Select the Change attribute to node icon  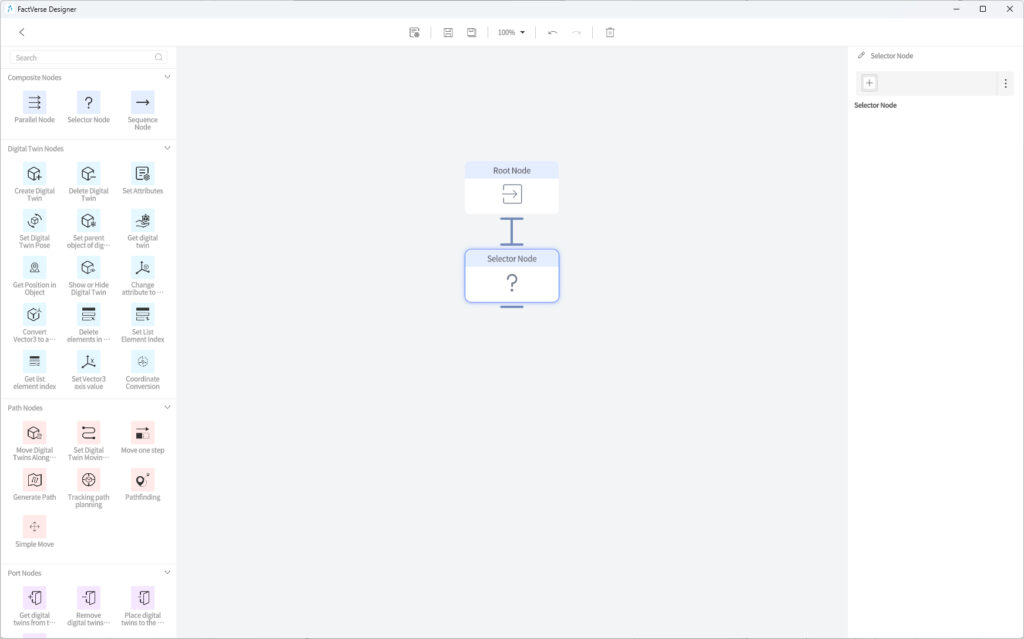[142, 268]
